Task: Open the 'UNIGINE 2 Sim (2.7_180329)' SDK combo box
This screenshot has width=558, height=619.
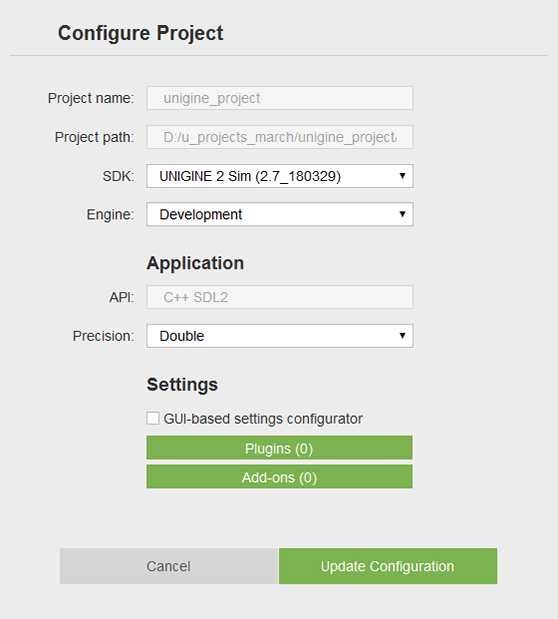Action: pos(280,176)
